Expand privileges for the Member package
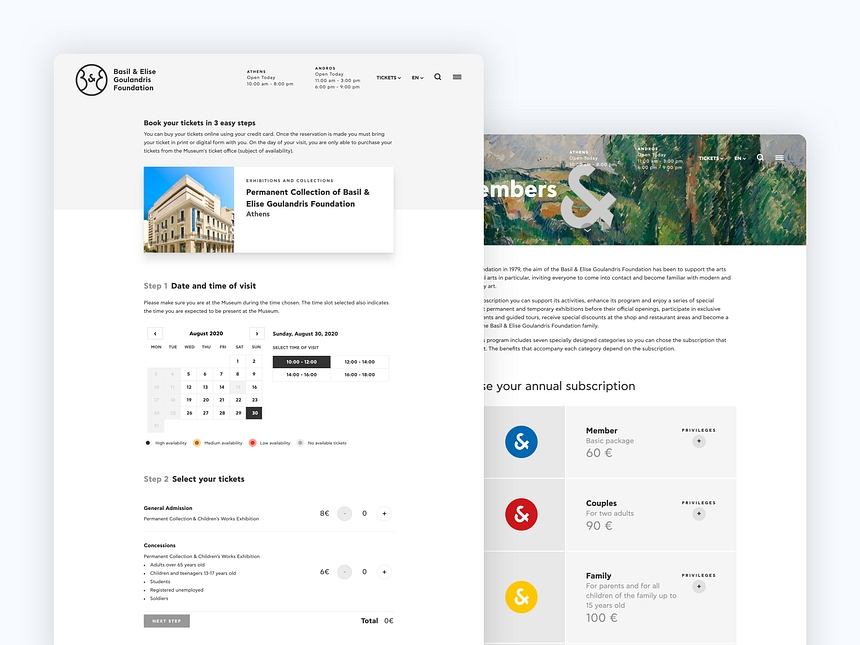The width and height of the screenshot is (860, 645). click(x=698, y=440)
